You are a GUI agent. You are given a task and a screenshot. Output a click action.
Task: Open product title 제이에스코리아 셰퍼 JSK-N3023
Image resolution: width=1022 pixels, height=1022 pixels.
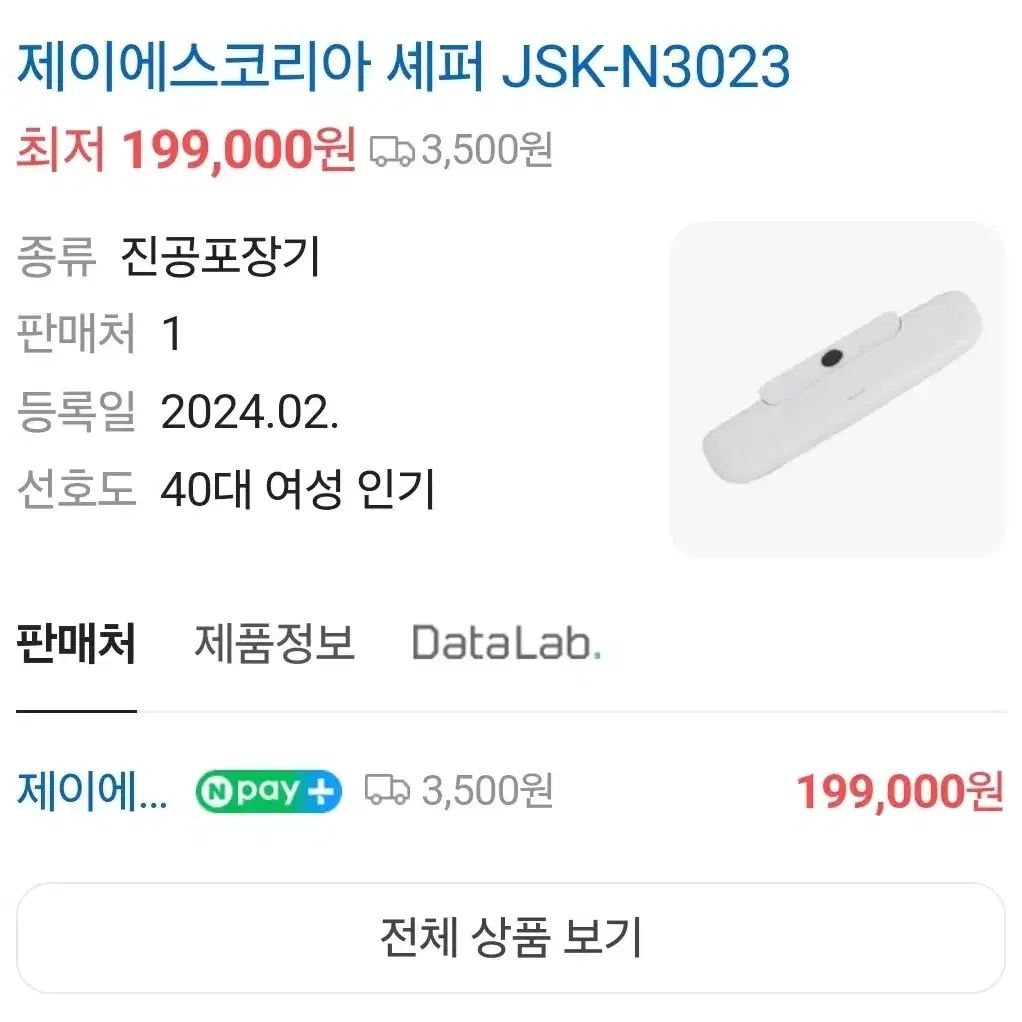[x=403, y=66]
